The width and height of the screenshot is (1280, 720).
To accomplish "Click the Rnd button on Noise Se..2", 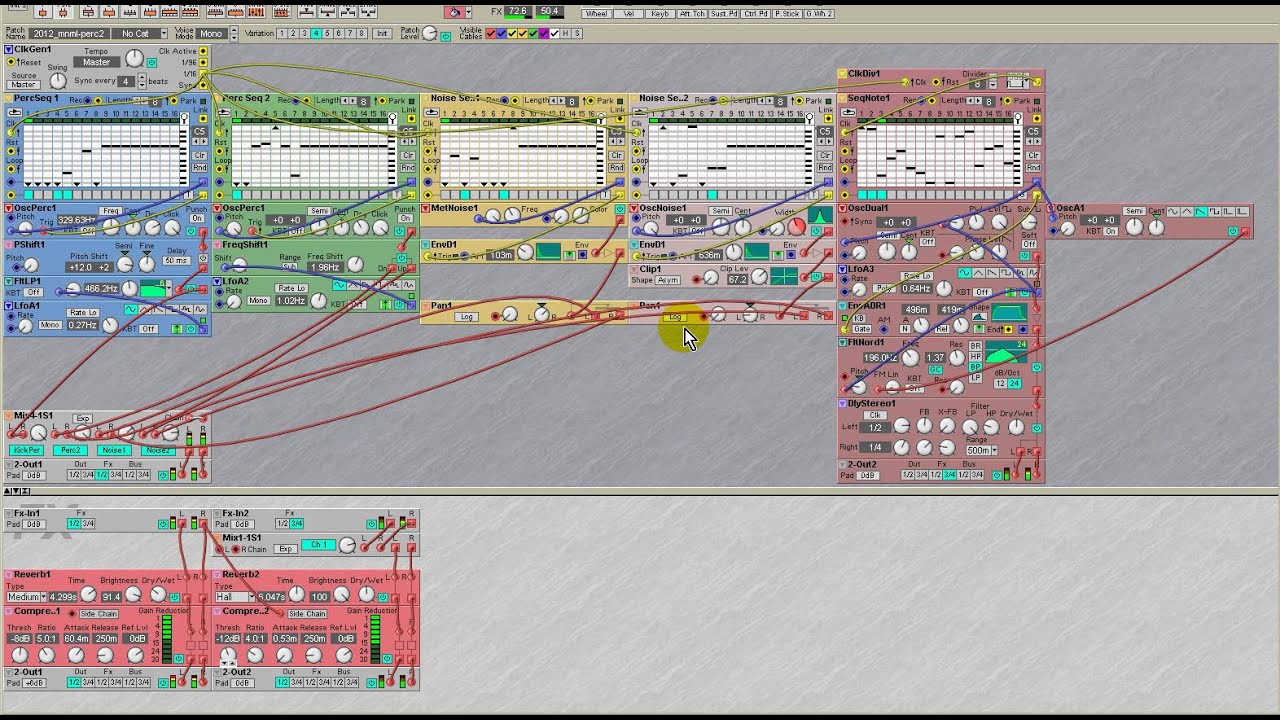I will (825, 167).
